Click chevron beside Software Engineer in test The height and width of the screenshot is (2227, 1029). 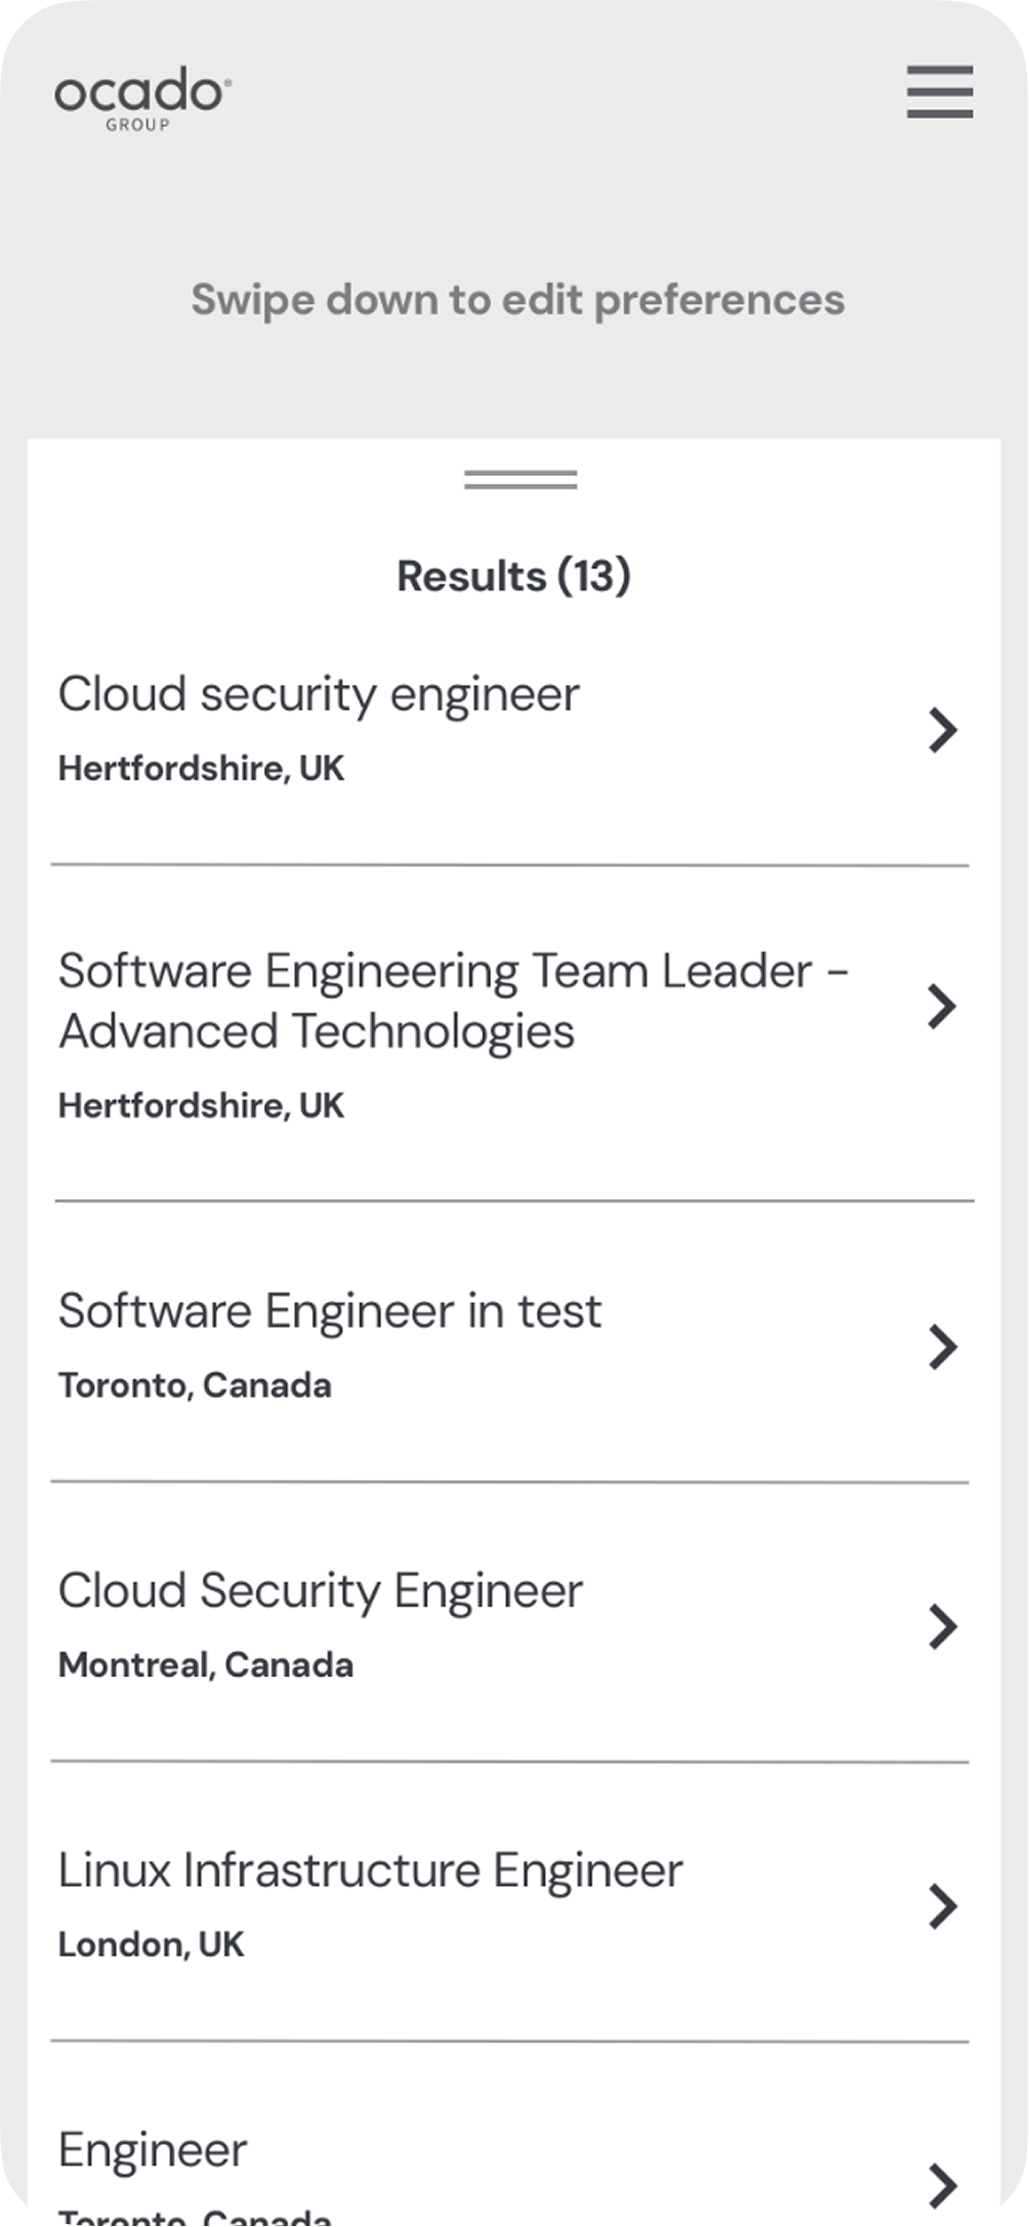tap(941, 1347)
